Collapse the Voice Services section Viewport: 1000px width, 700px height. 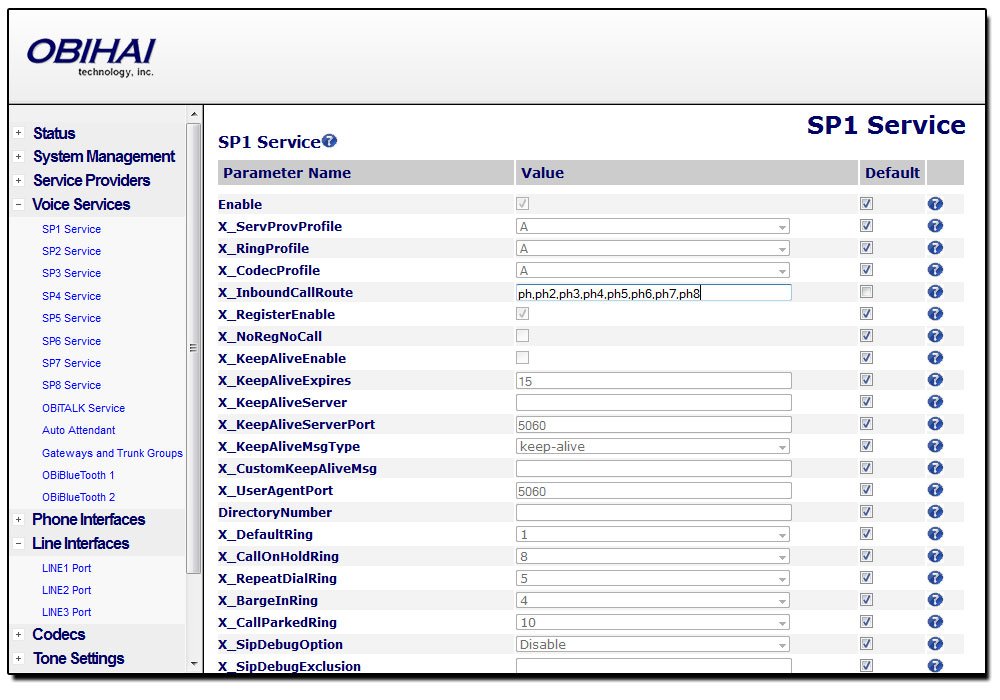[19, 205]
